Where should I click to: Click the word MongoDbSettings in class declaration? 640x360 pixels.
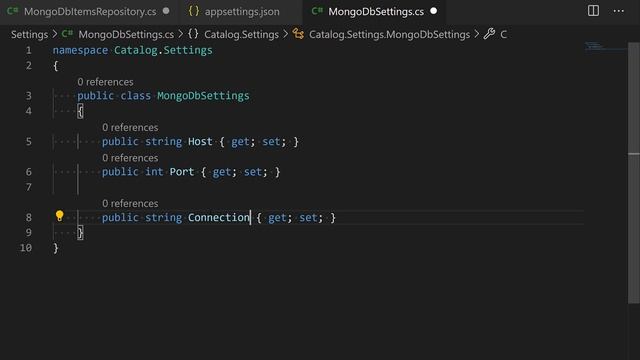click(203, 96)
